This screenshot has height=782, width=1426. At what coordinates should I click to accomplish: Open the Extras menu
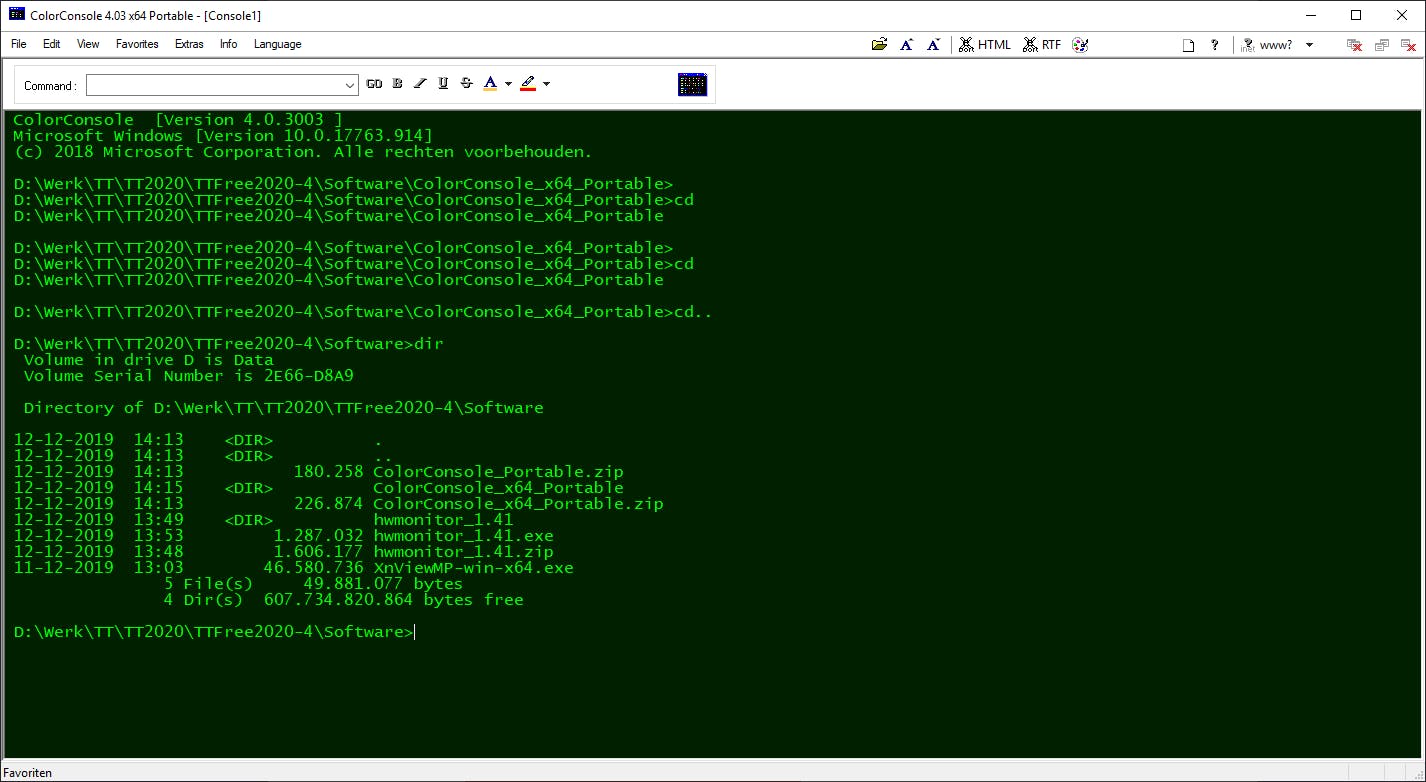click(189, 44)
